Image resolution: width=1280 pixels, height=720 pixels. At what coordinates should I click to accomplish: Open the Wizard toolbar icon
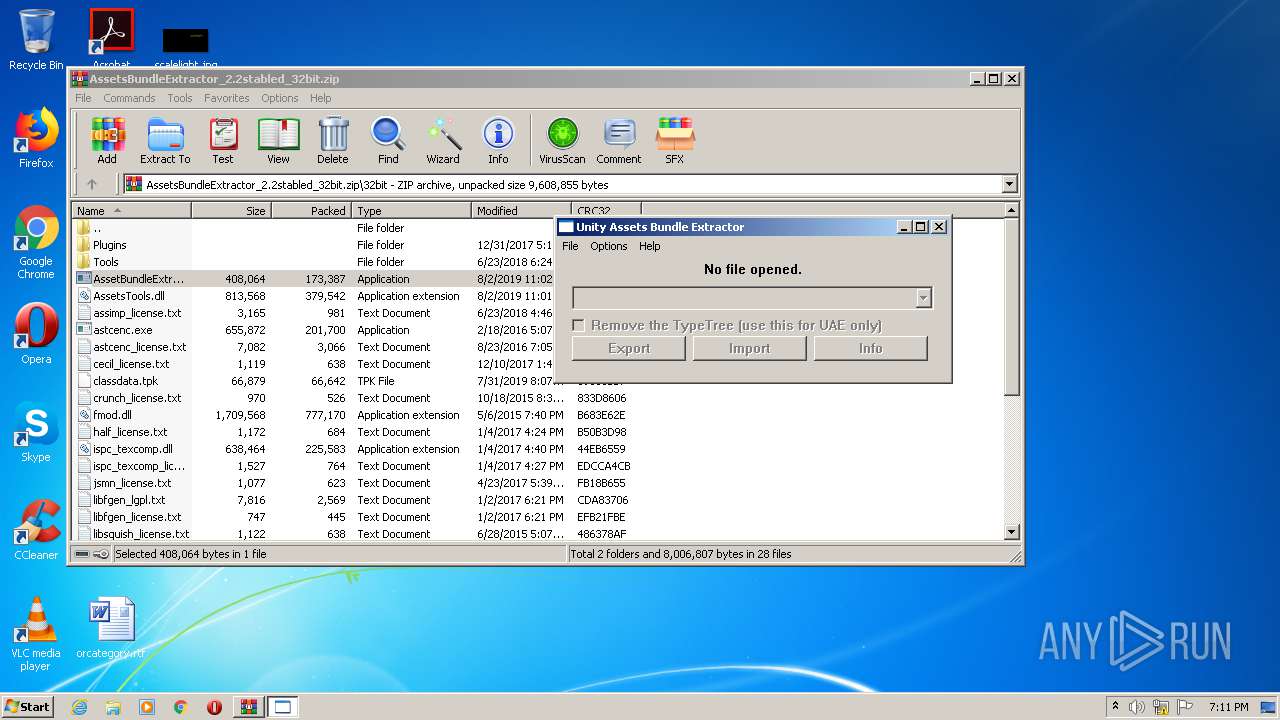tap(443, 141)
